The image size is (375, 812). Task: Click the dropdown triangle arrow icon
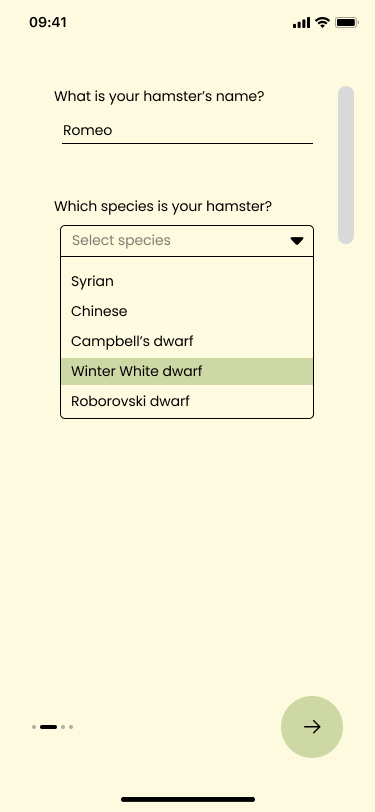click(296, 241)
